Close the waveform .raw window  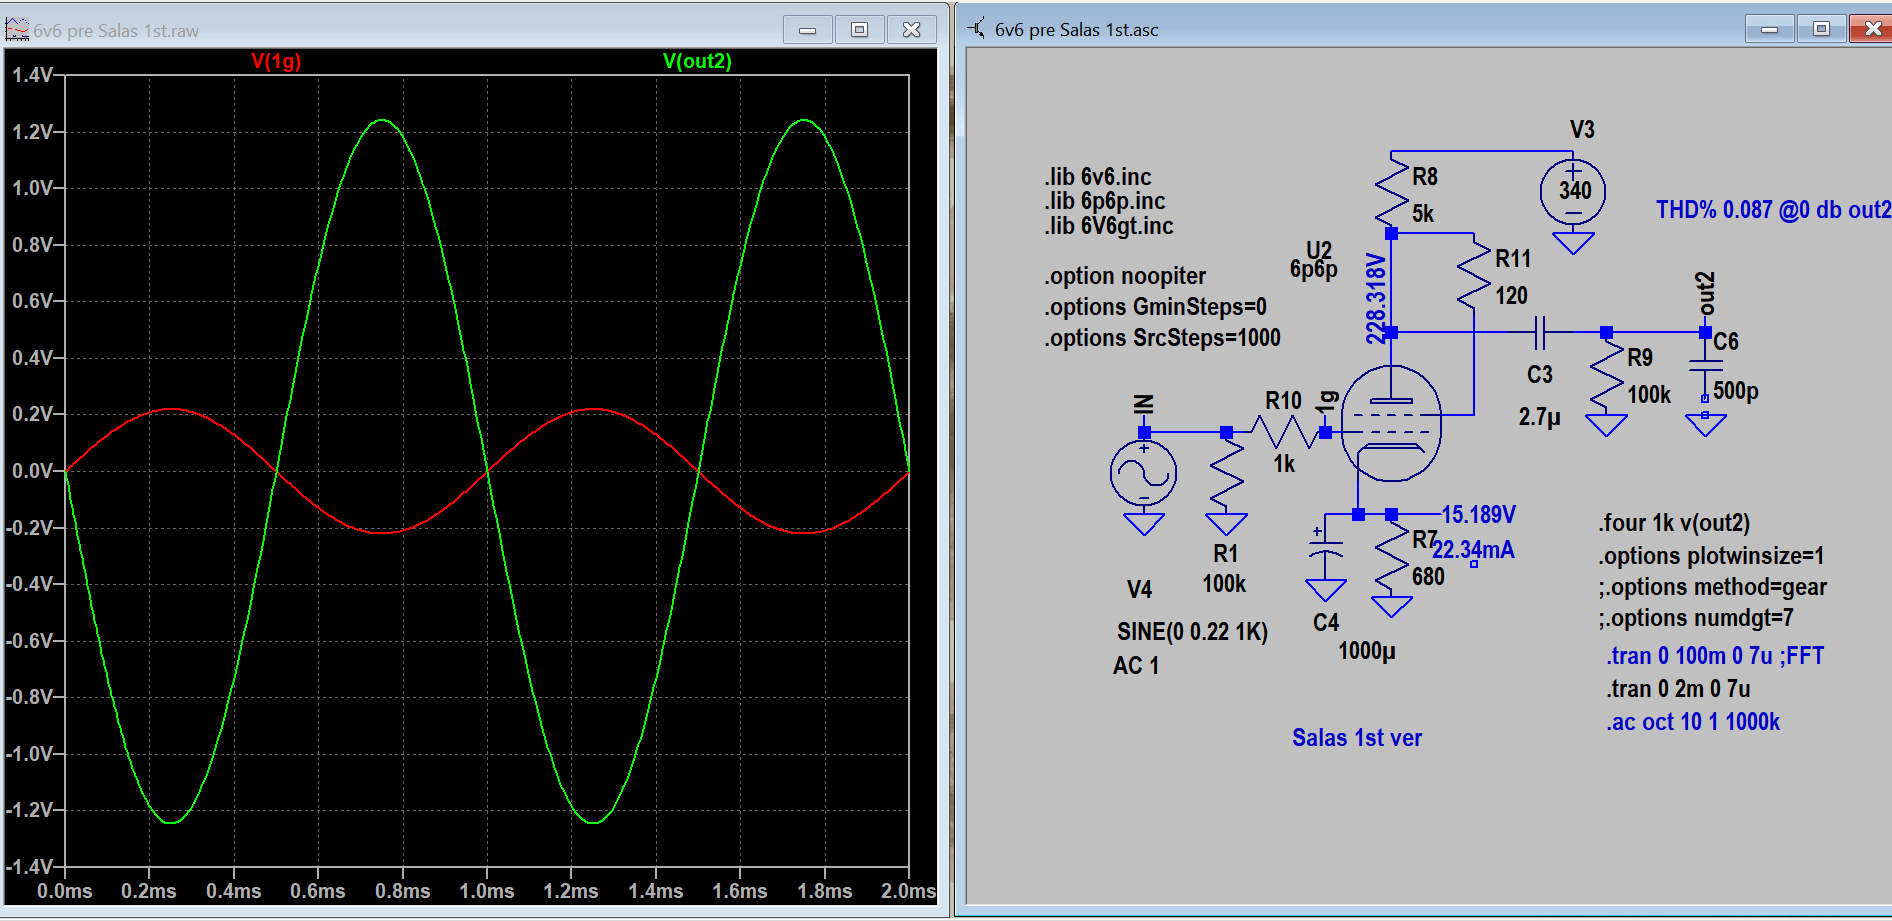click(x=911, y=30)
